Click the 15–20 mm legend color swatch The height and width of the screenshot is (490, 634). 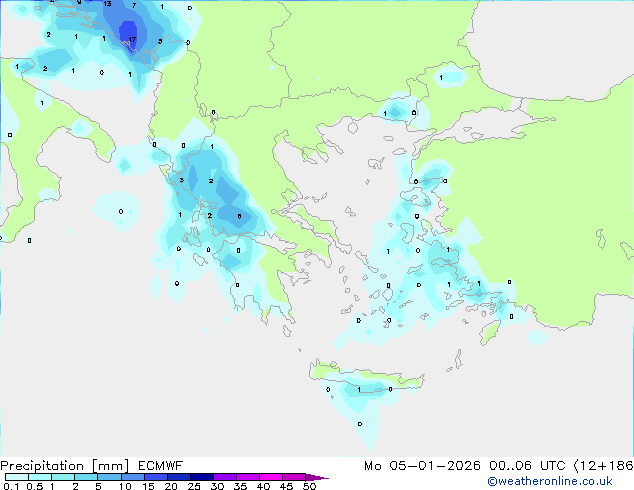click(x=156, y=477)
